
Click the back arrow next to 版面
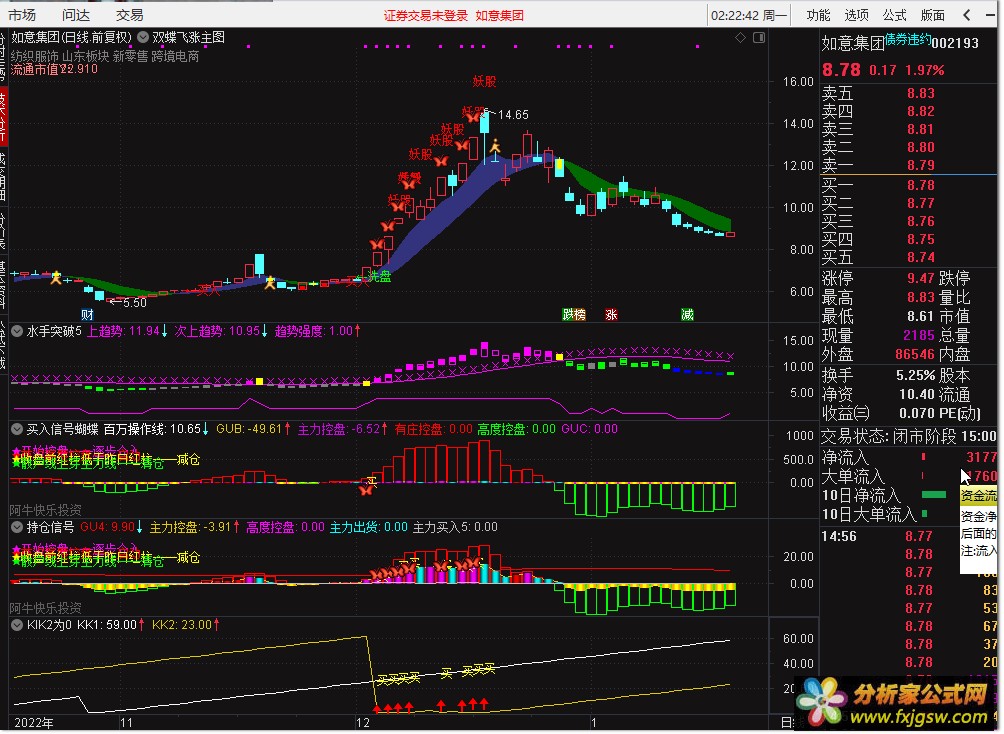click(966, 15)
